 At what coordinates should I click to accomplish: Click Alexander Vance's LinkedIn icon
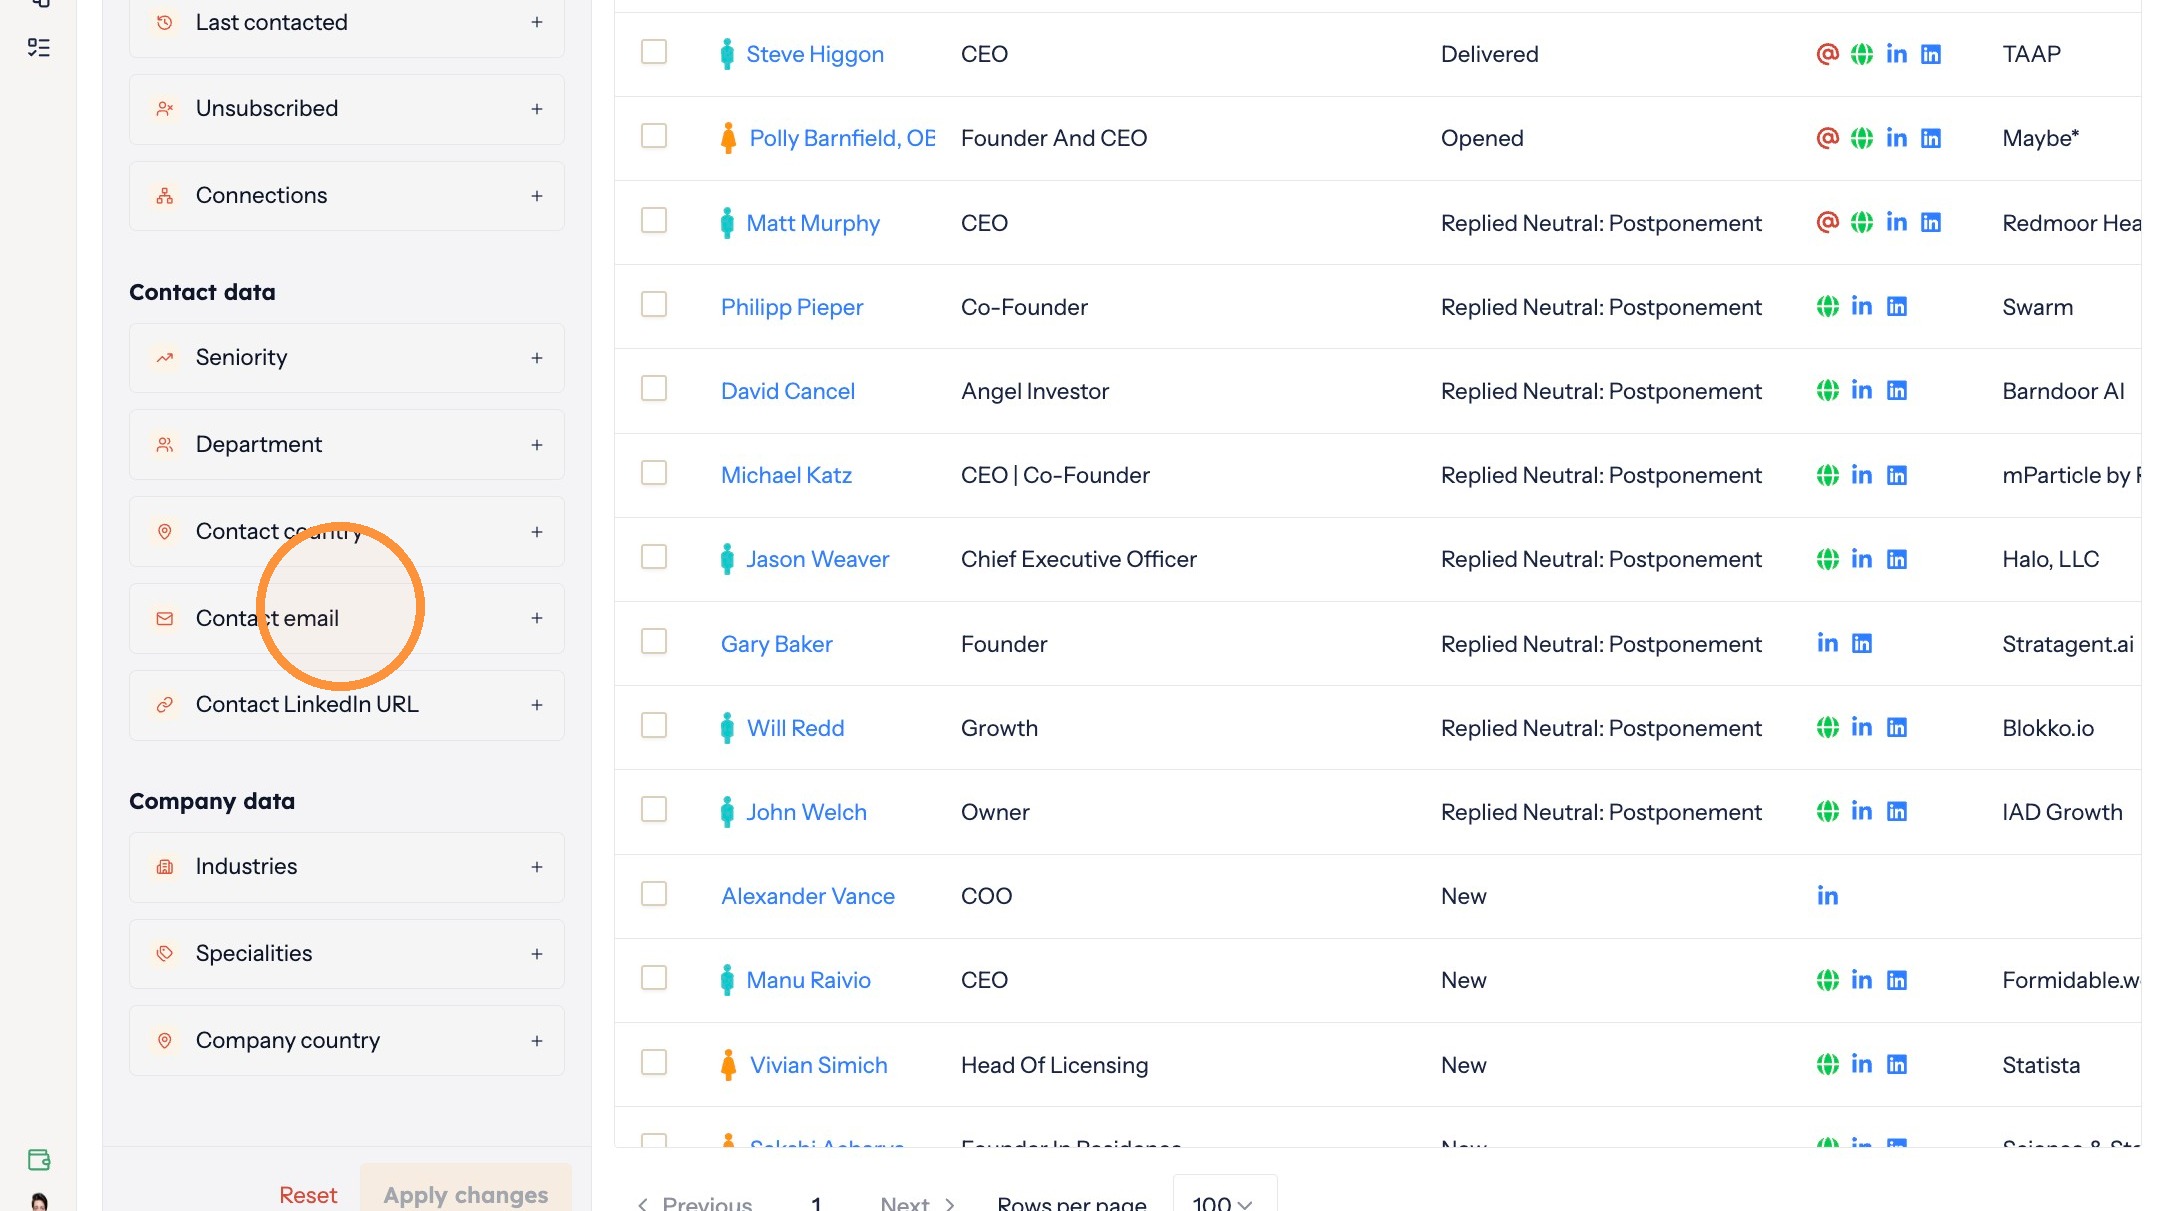point(1827,896)
